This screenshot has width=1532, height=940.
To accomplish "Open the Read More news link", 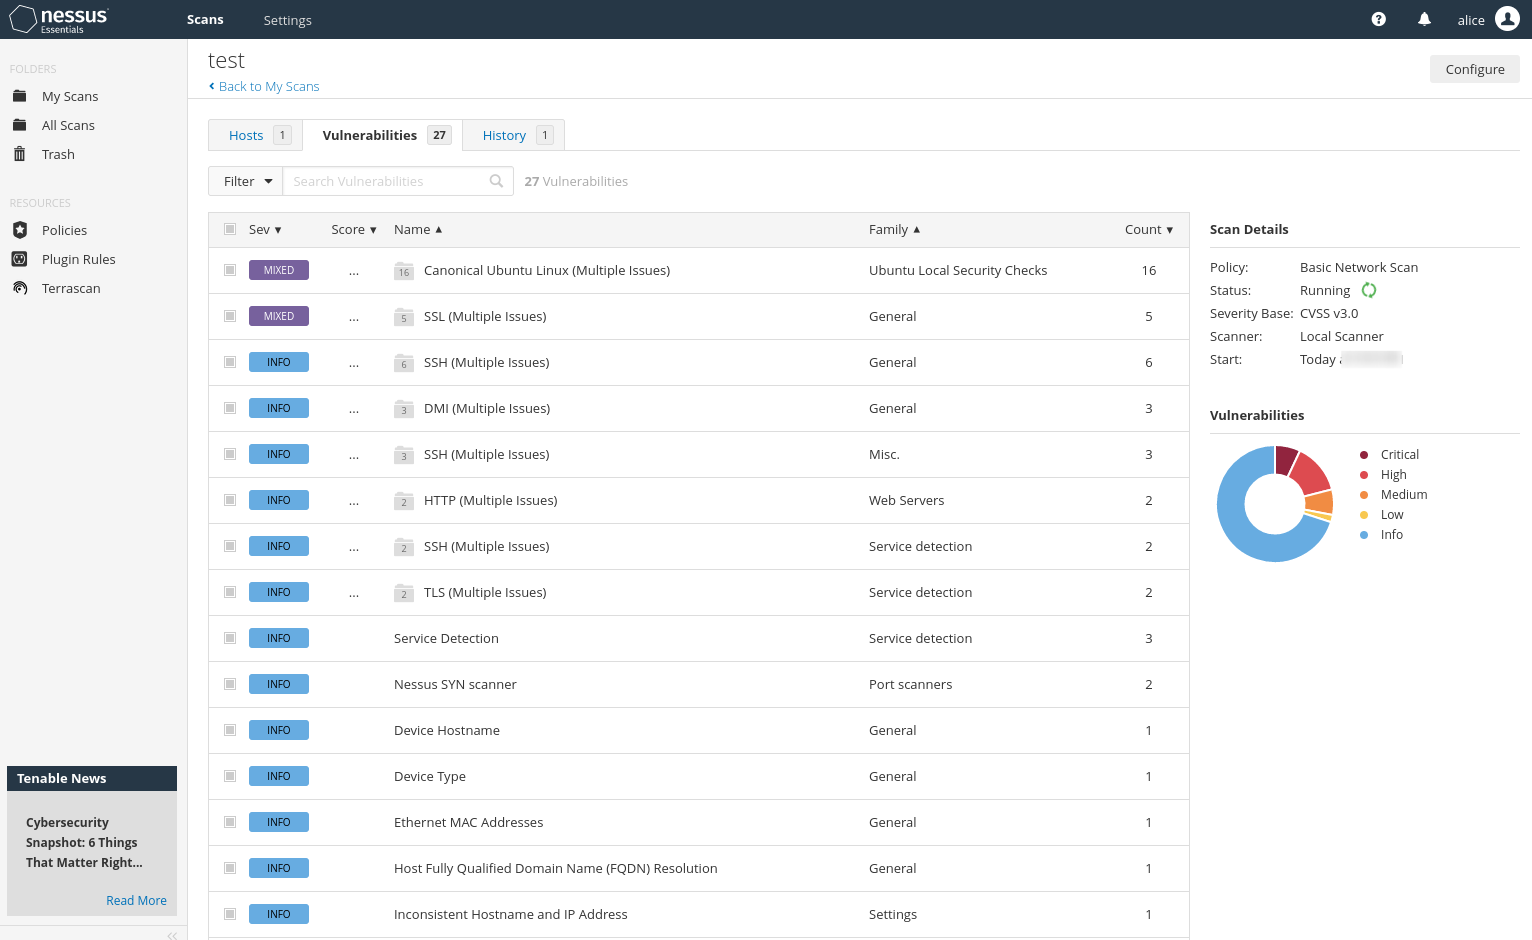I will (136, 900).
